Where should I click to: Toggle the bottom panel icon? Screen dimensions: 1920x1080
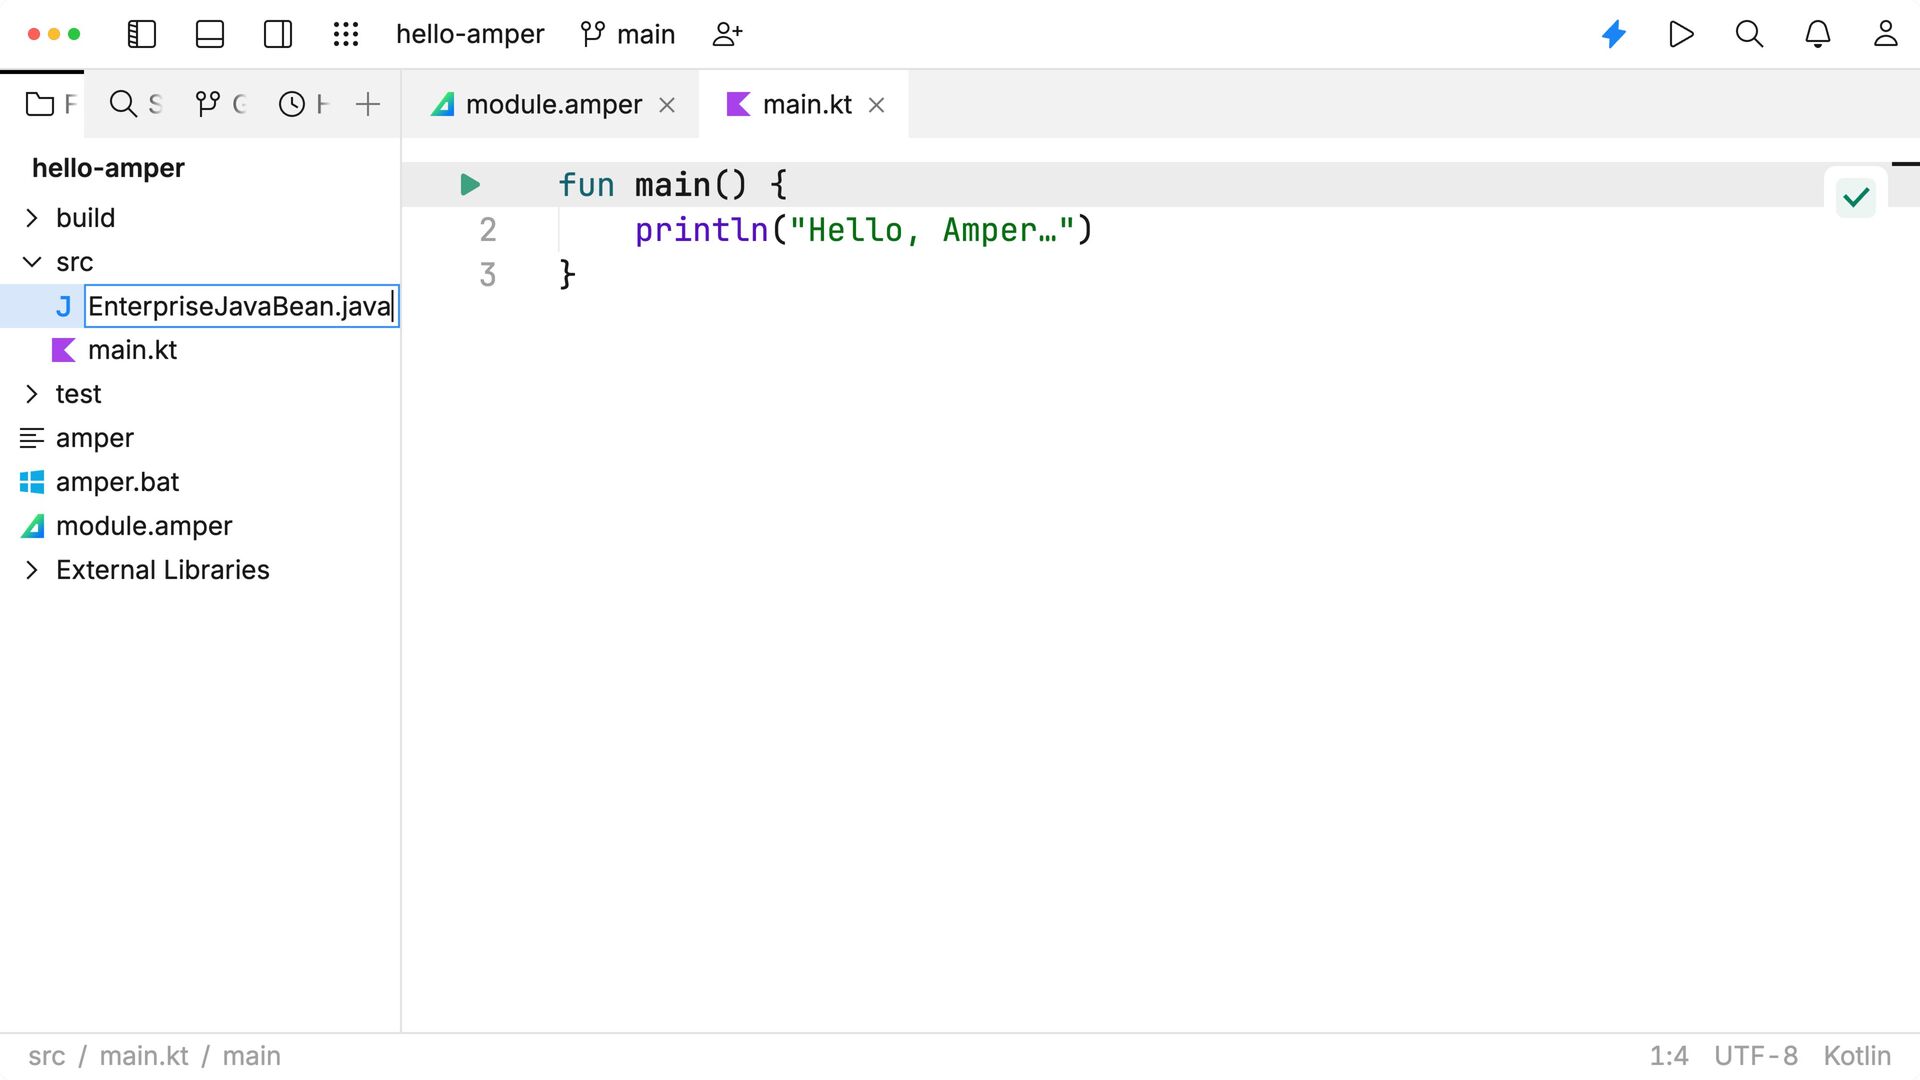[x=210, y=34]
